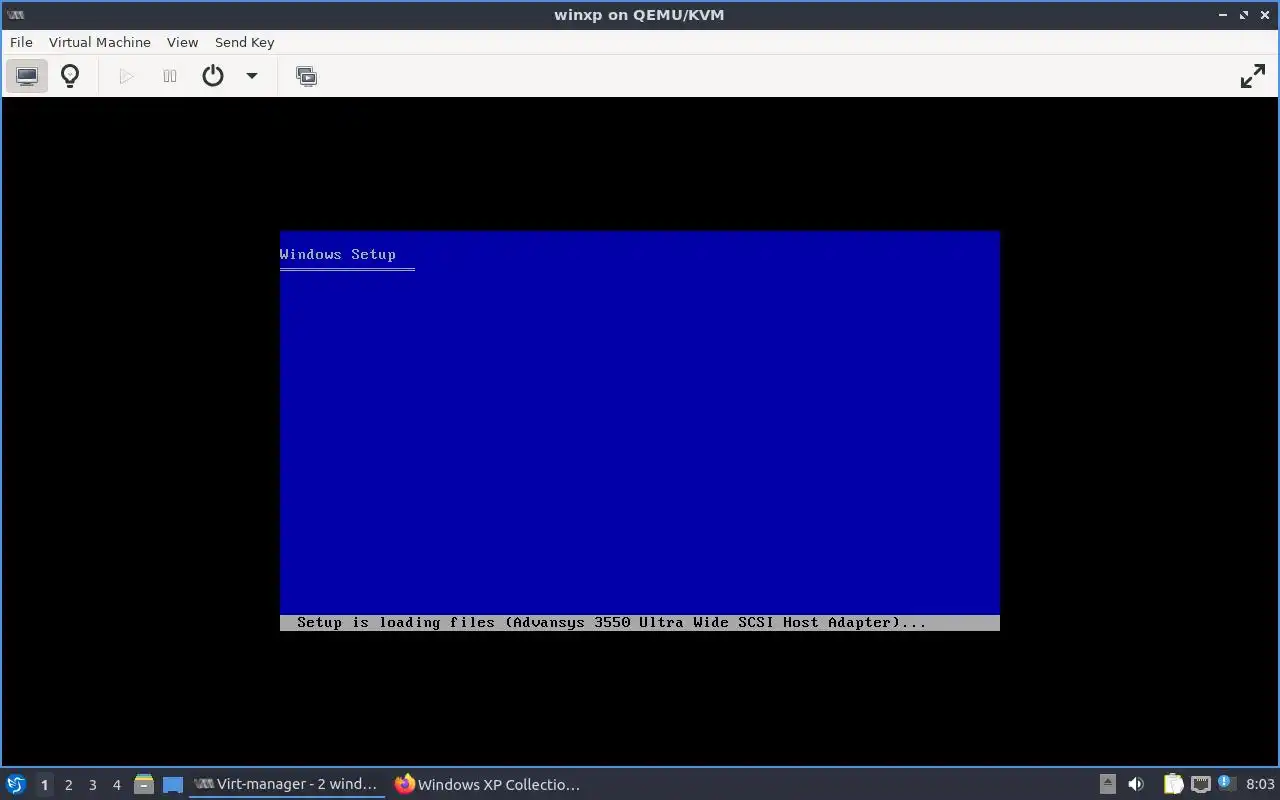Shut down the VM with power icon

pos(213,76)
